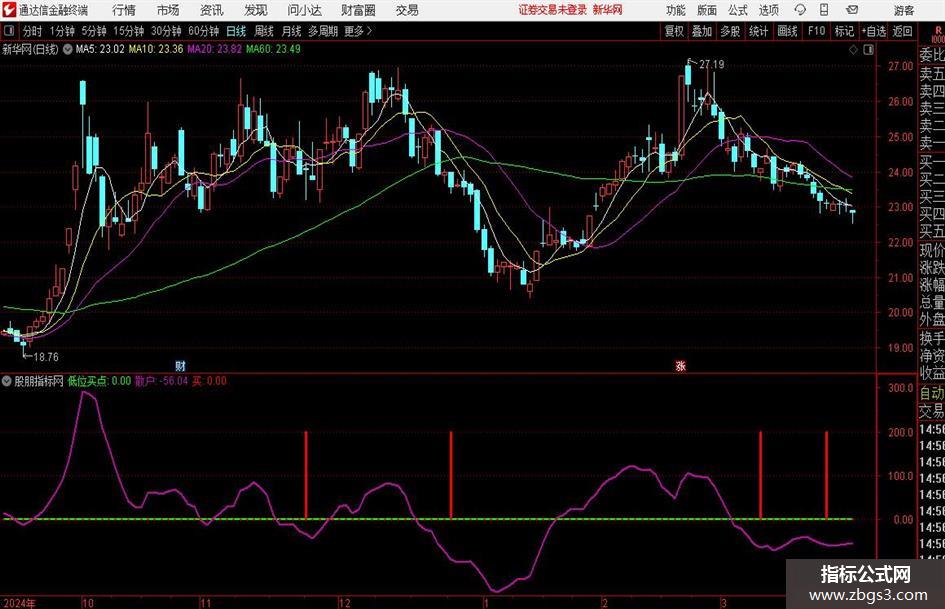Select the 日线 daily period tab
Viewport: 945px width, 609px height.
(236, 31)
